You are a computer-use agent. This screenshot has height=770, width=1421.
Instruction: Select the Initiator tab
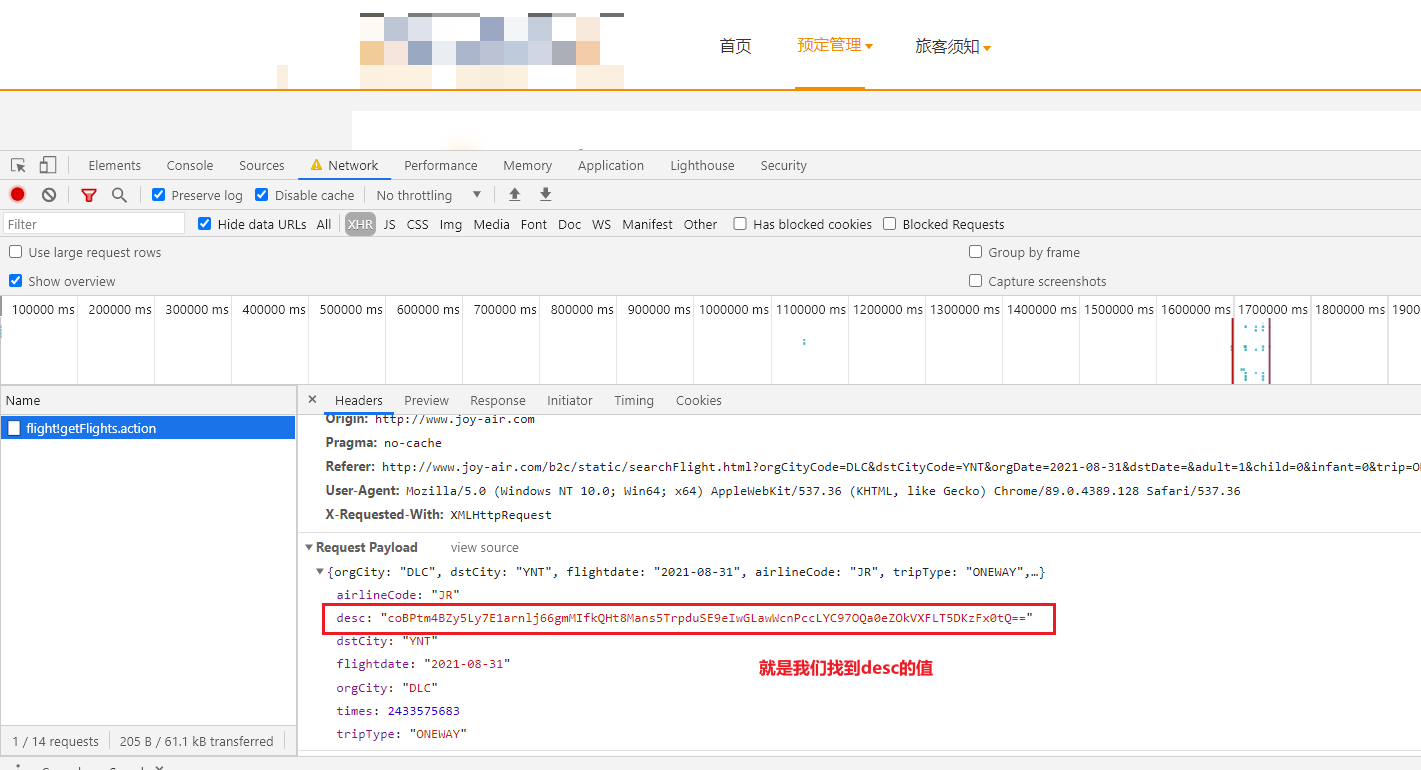pyautogui.click(x=570, y=400)
